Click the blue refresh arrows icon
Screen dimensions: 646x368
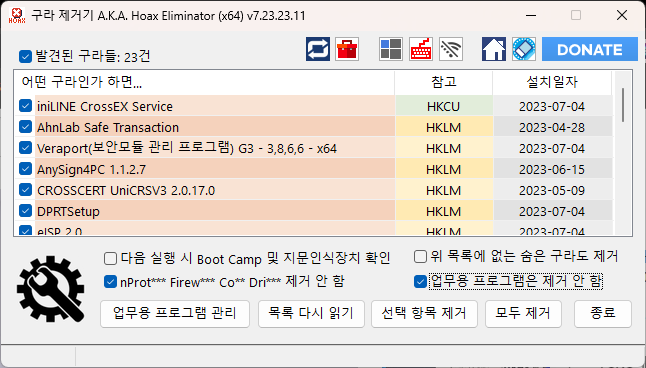(x=318, y=49)
